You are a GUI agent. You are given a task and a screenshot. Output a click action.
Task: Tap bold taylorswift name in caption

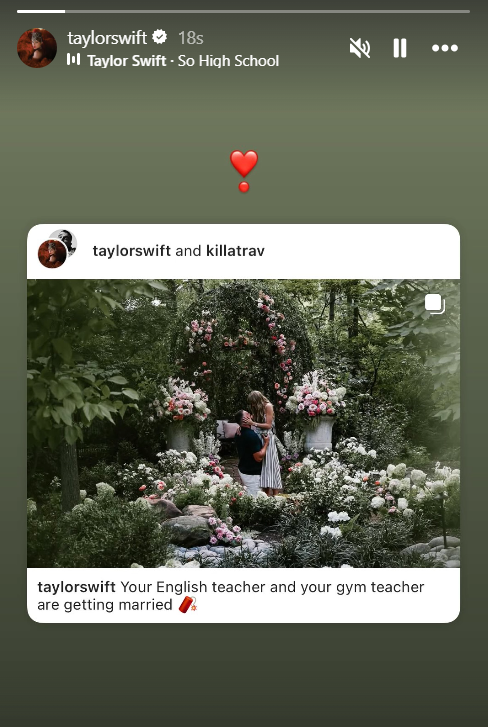[x=76, y=587]
